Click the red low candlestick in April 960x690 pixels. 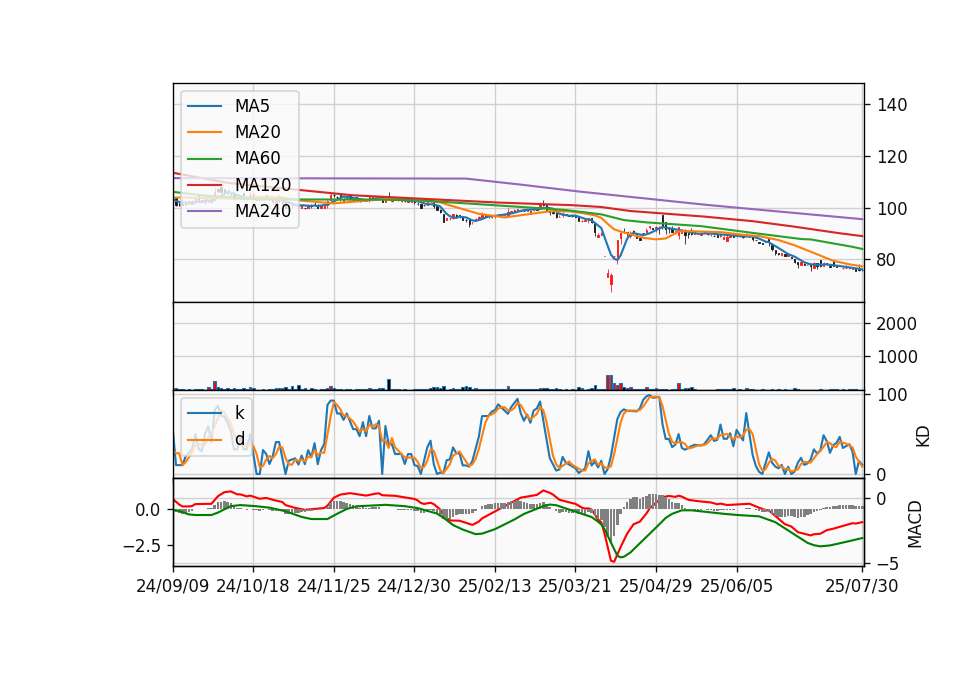click(611, 281)
